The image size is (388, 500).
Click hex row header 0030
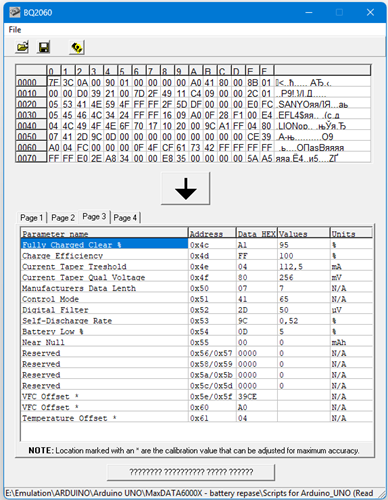point(31,115)
